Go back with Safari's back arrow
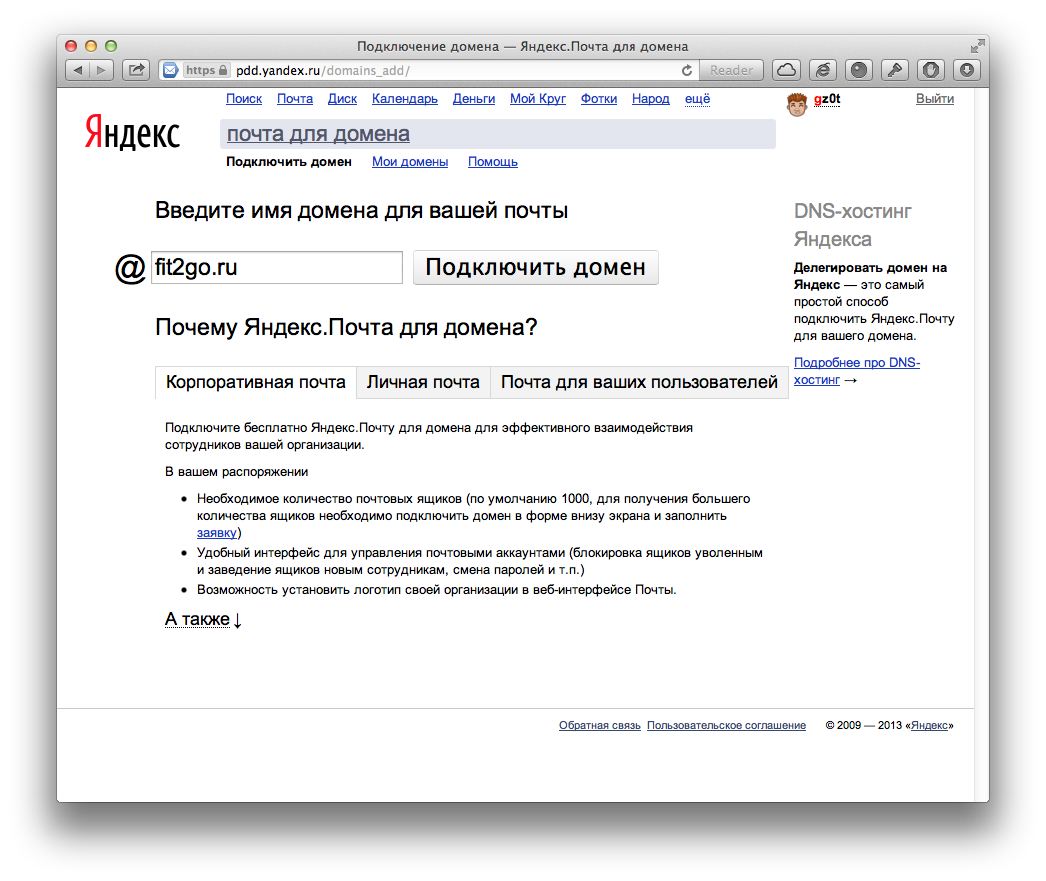This screenshot has height=881, width=1046. [x=78, y=70]
